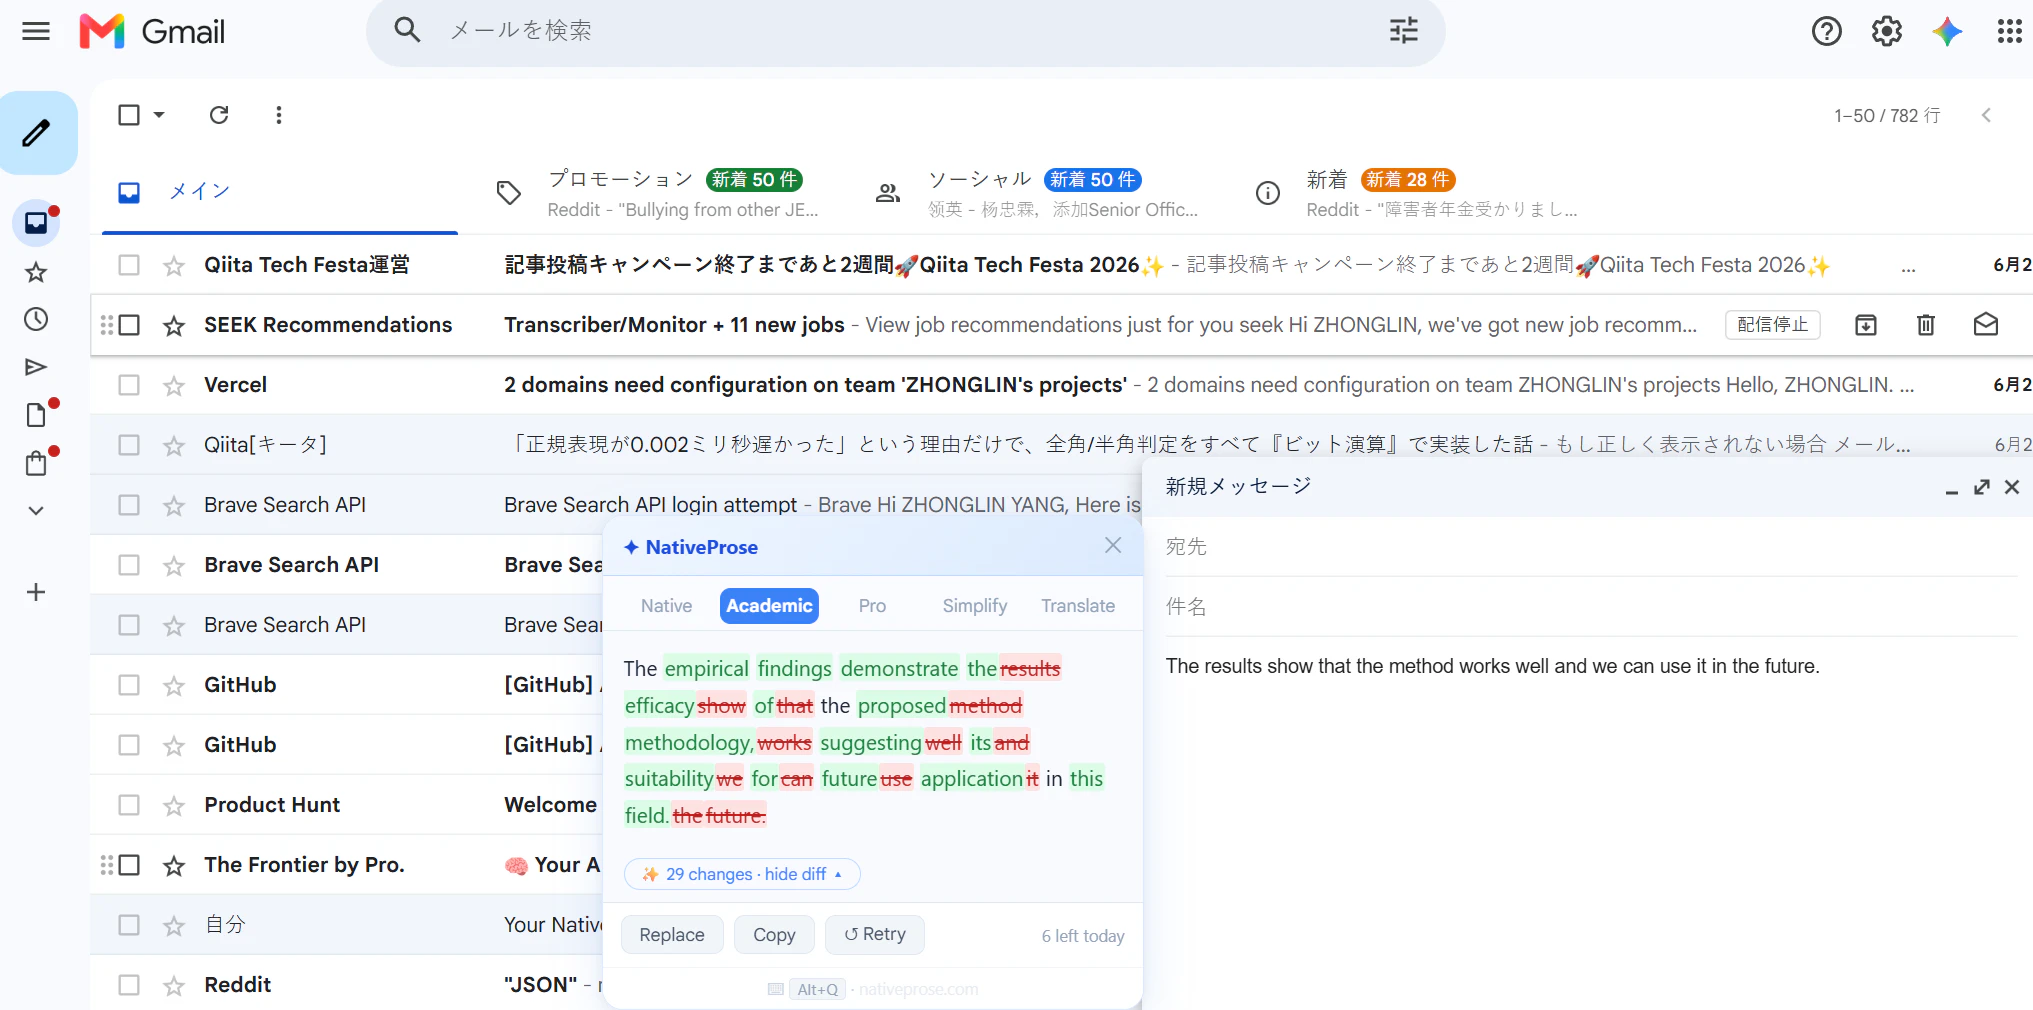Image resolution: width=2033 pixels, height=1010 pixels.
Task: Refresh the mail list
Action: [x=219, y=115]
